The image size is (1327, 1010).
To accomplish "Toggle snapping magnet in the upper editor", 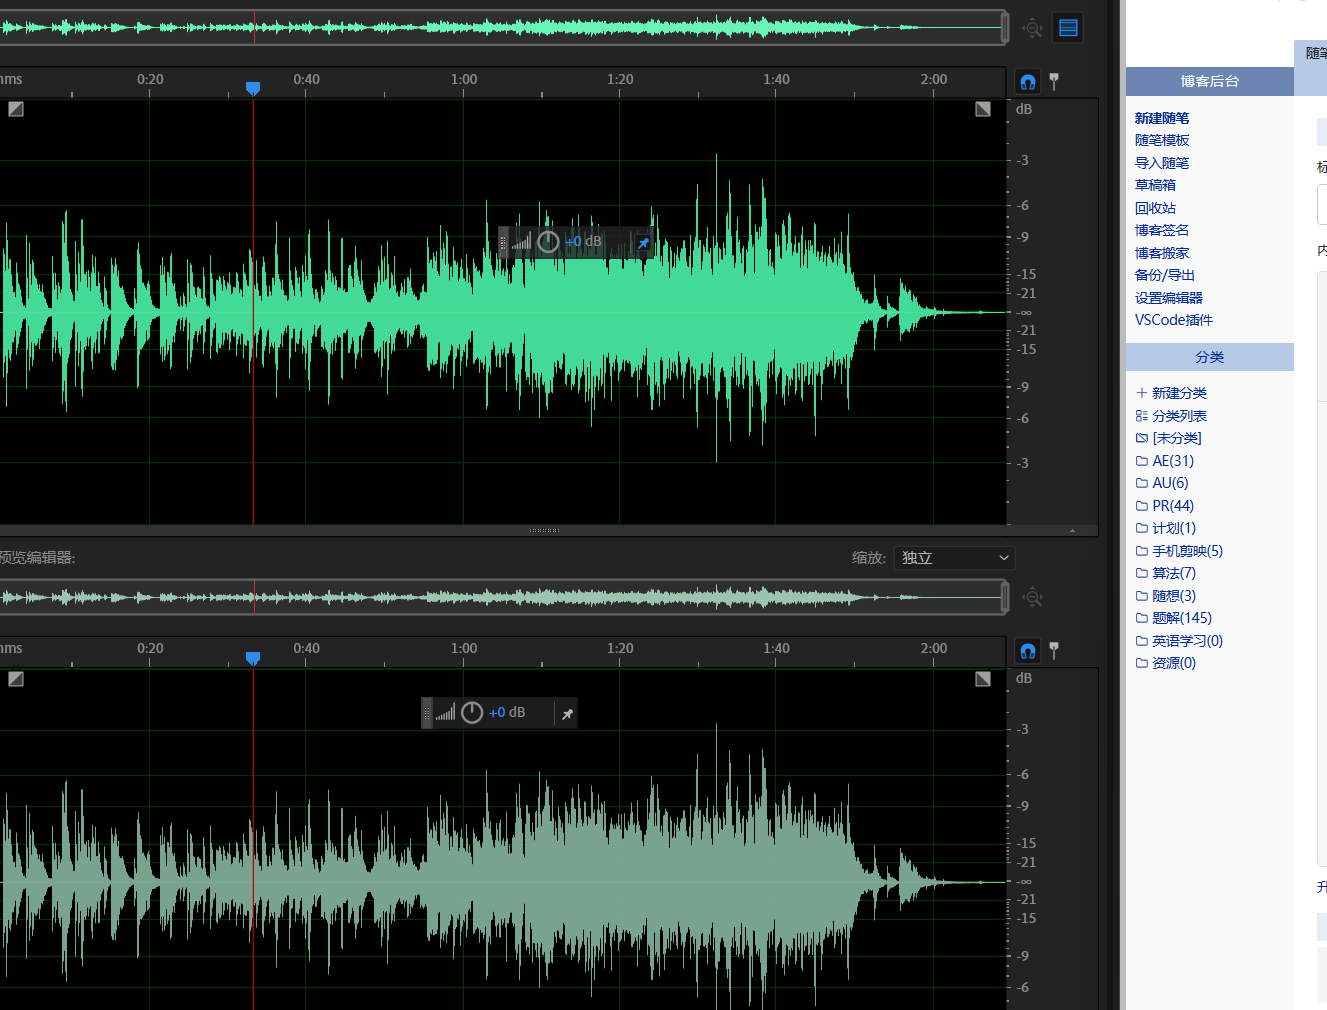I will click(x=1027, y=82).
